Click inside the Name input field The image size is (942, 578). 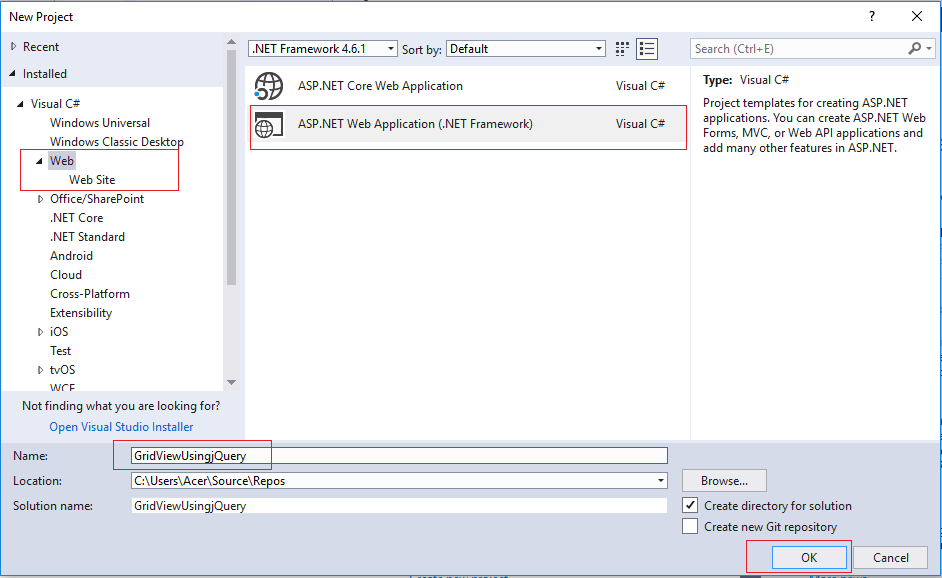point(300,455)
